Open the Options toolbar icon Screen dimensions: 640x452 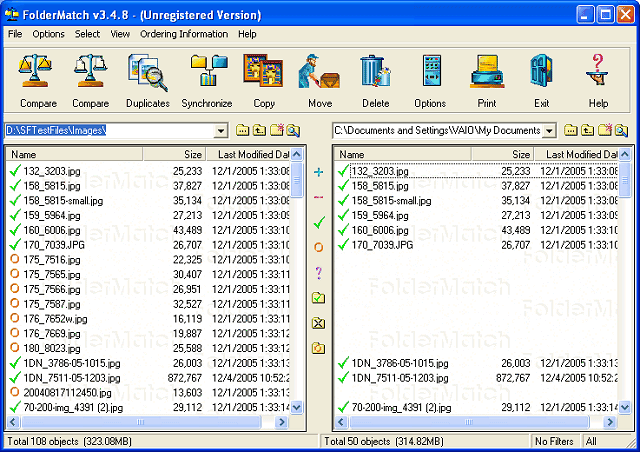click(430, 81)
